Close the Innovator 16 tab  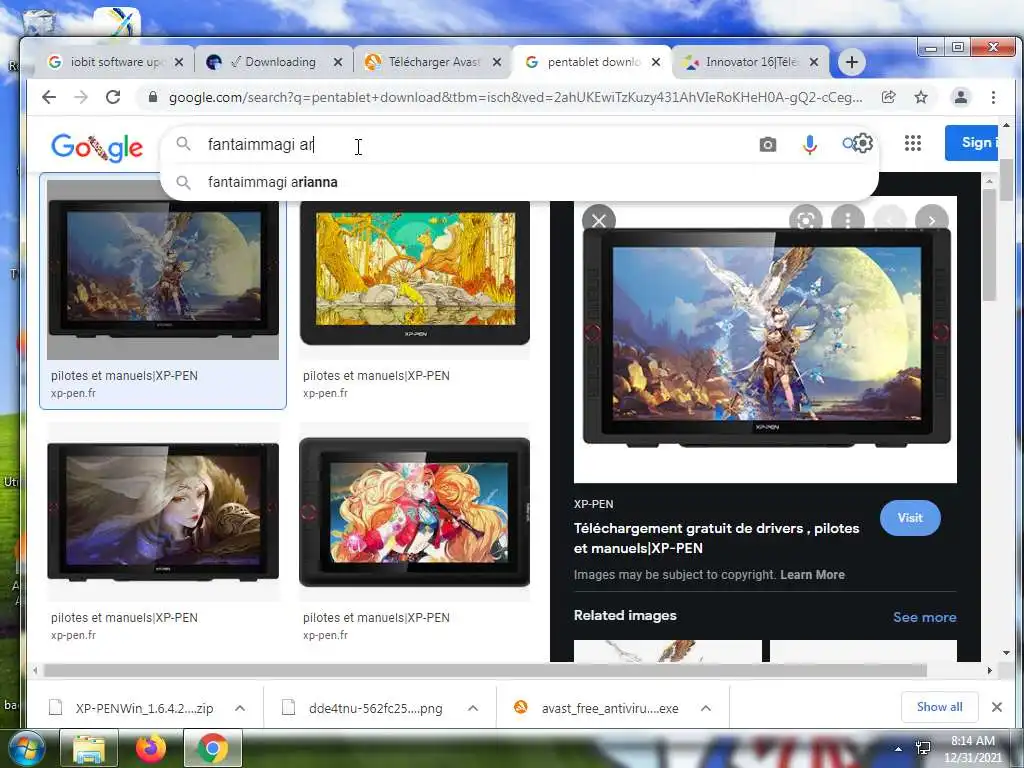814,62
